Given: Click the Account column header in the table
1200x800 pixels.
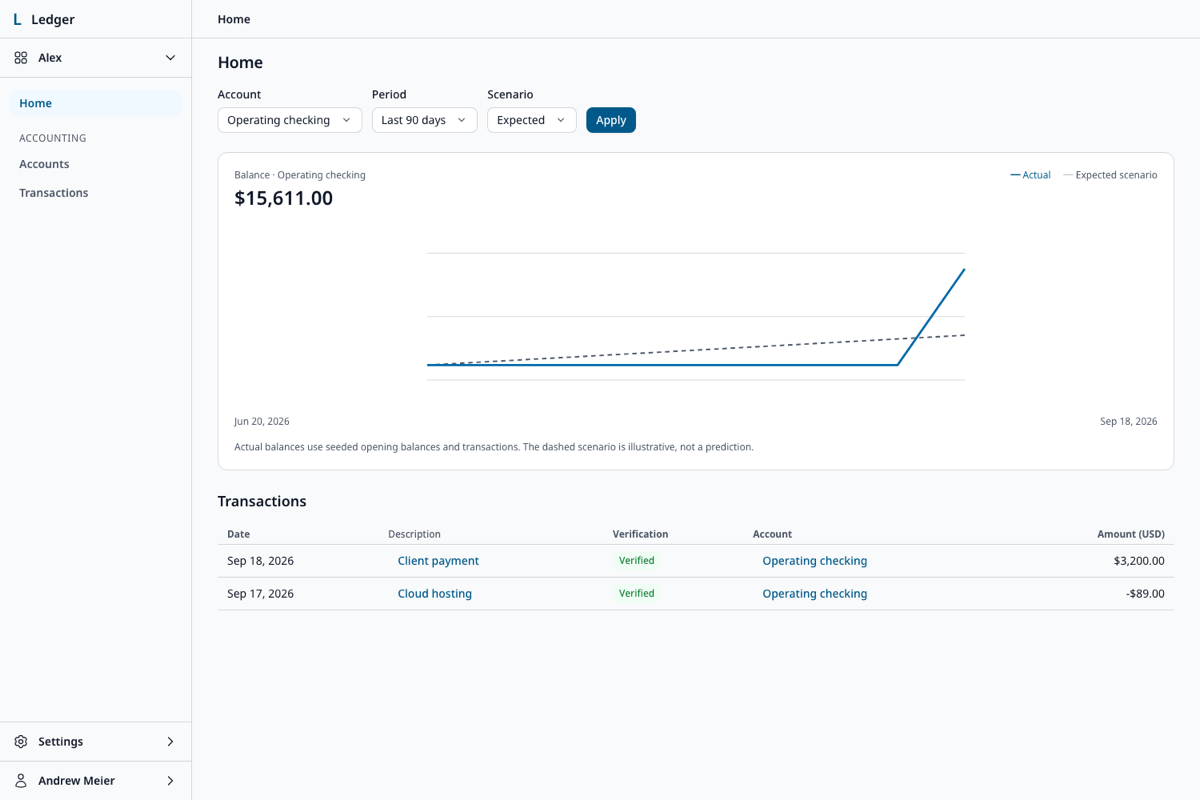Looking at the screenshot, I should tap(772, 535).
